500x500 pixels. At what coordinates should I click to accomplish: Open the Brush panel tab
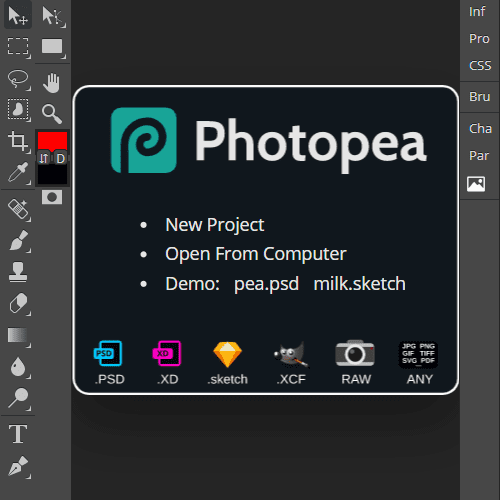[480, 97]
